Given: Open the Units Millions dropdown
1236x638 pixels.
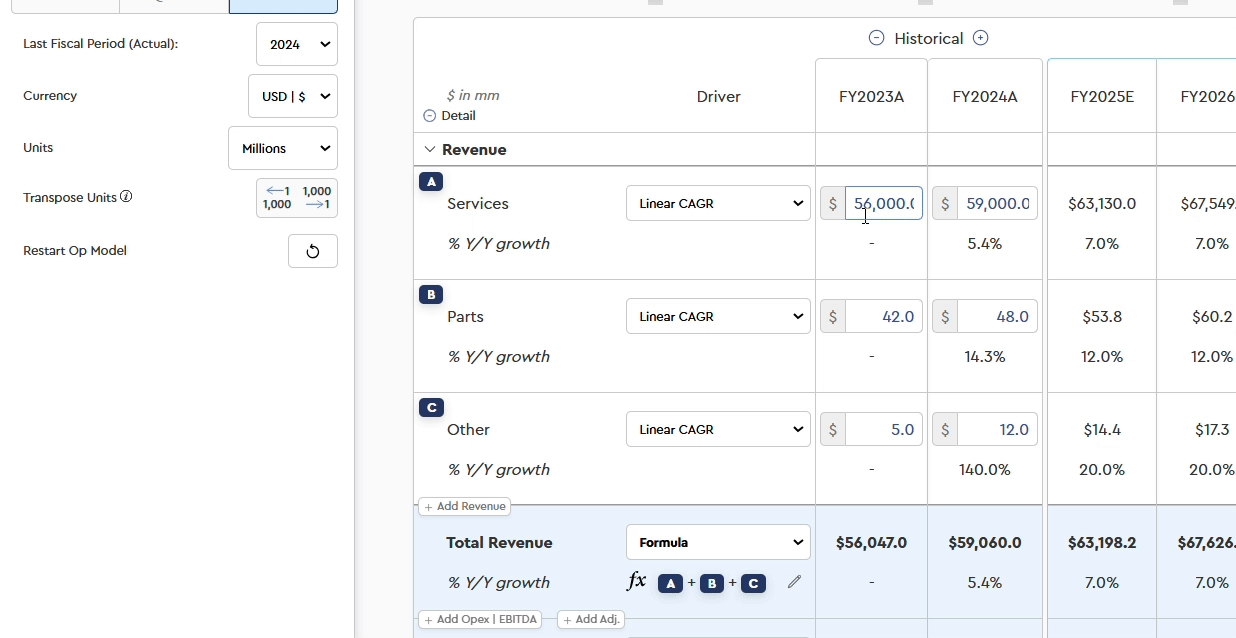Looking at the screenshot, I should (x=283, y=148).
